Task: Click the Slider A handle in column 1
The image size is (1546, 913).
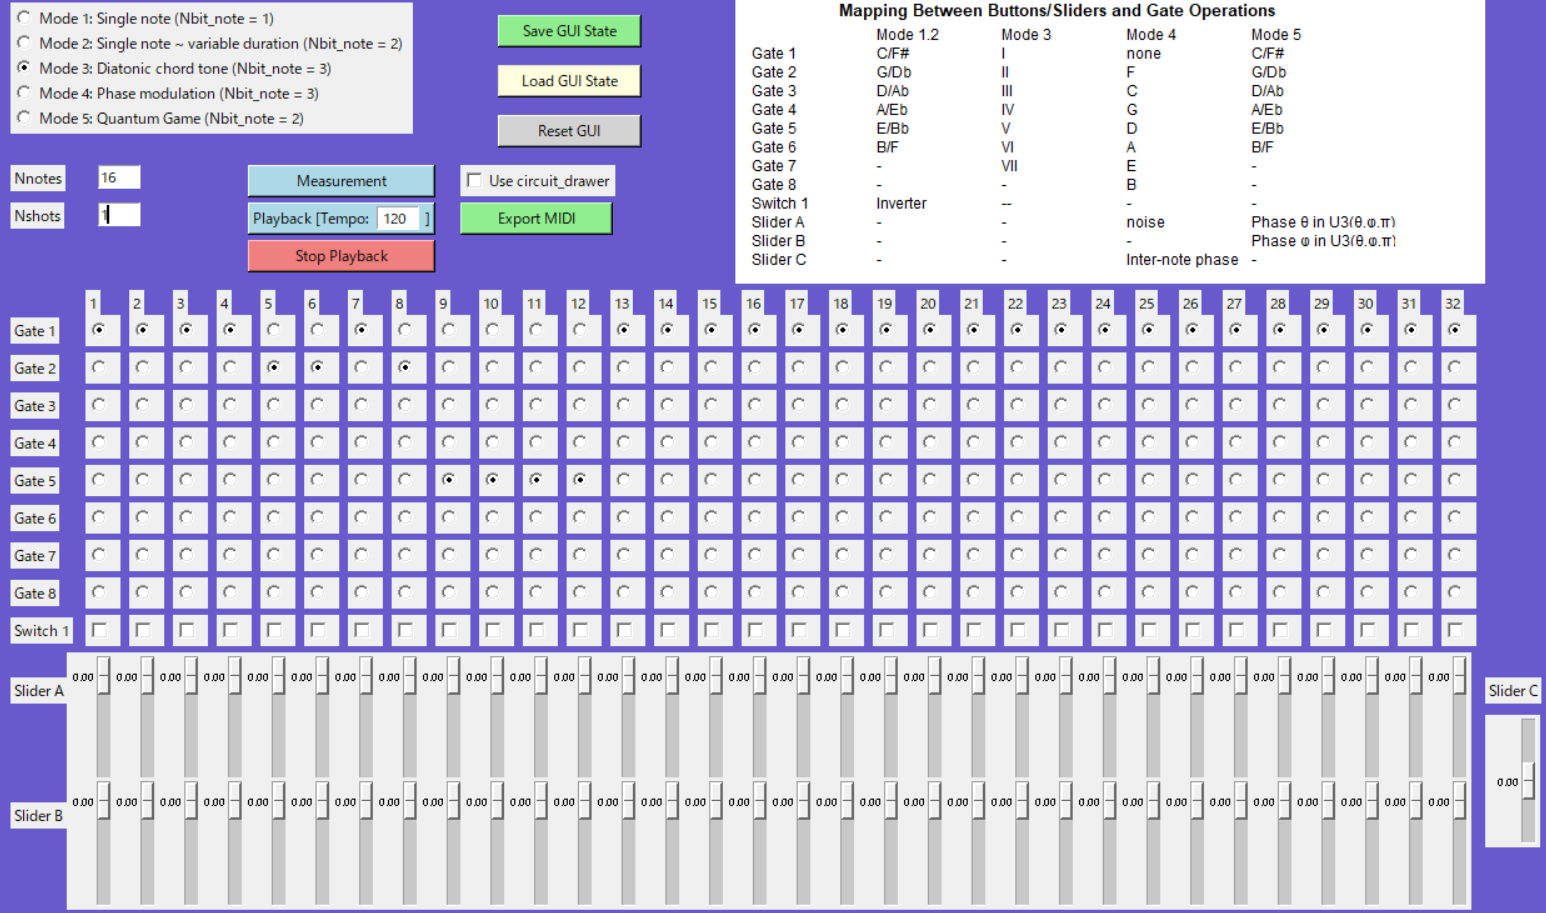Action: pos(104,676)
